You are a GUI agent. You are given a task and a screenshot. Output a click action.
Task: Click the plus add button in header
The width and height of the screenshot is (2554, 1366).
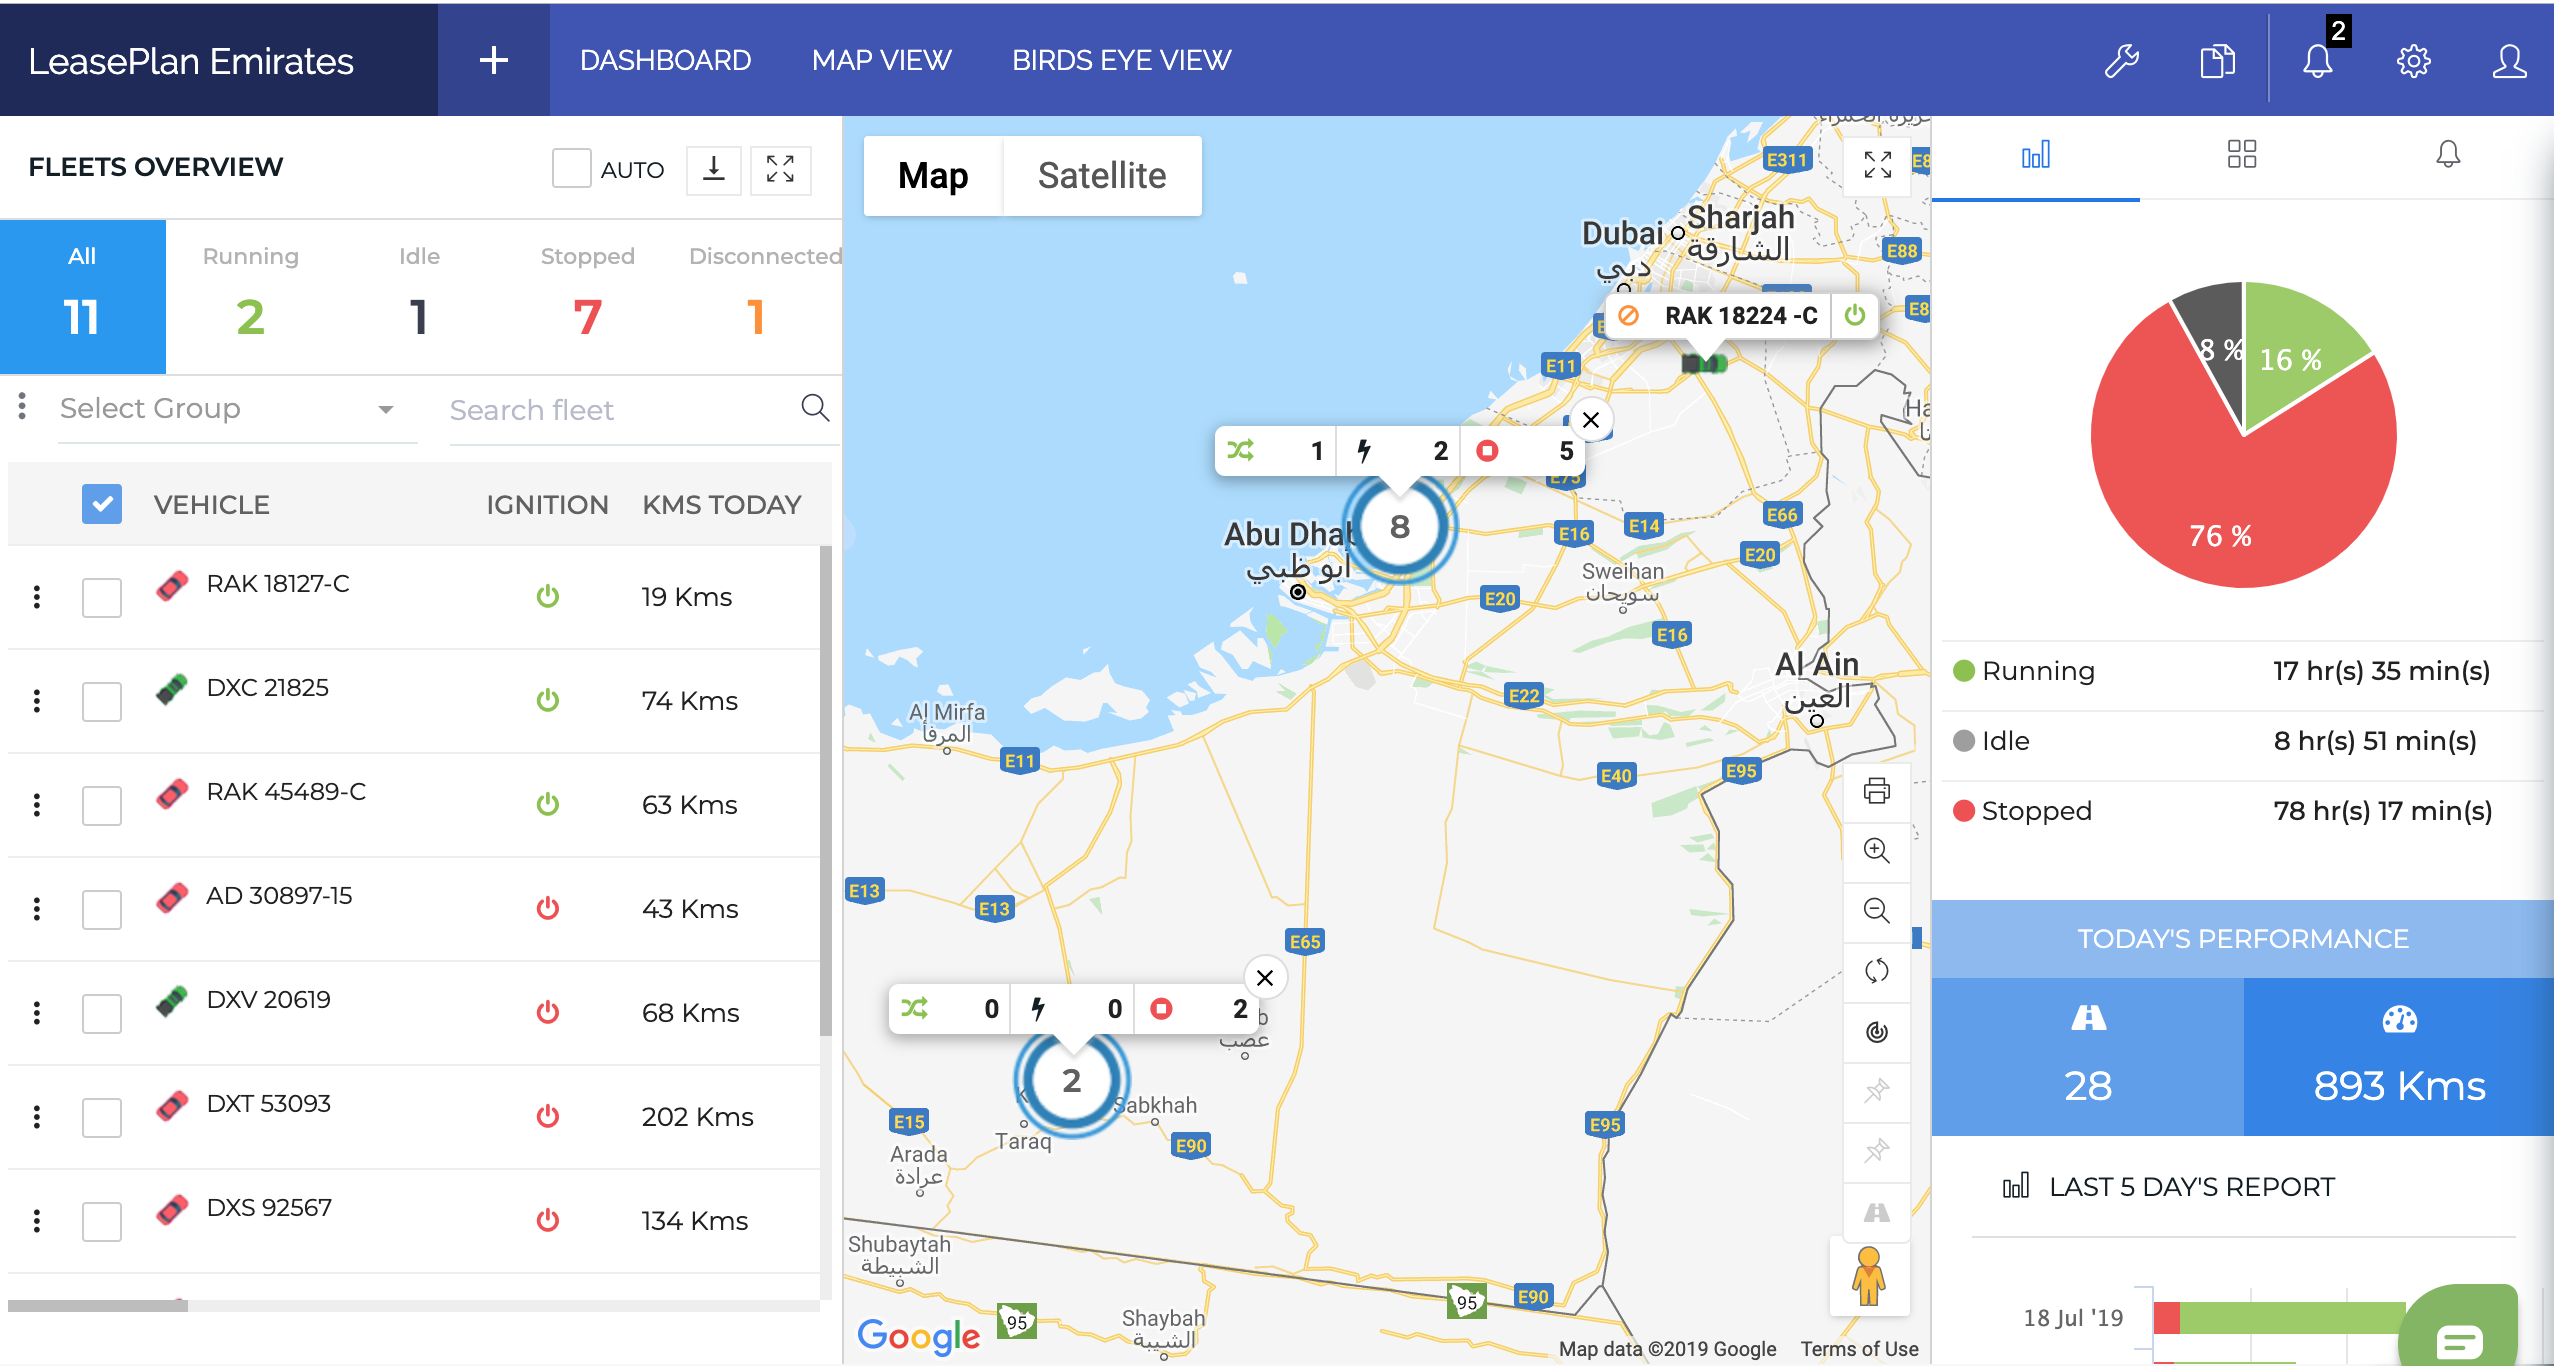(x=494, y=60)
